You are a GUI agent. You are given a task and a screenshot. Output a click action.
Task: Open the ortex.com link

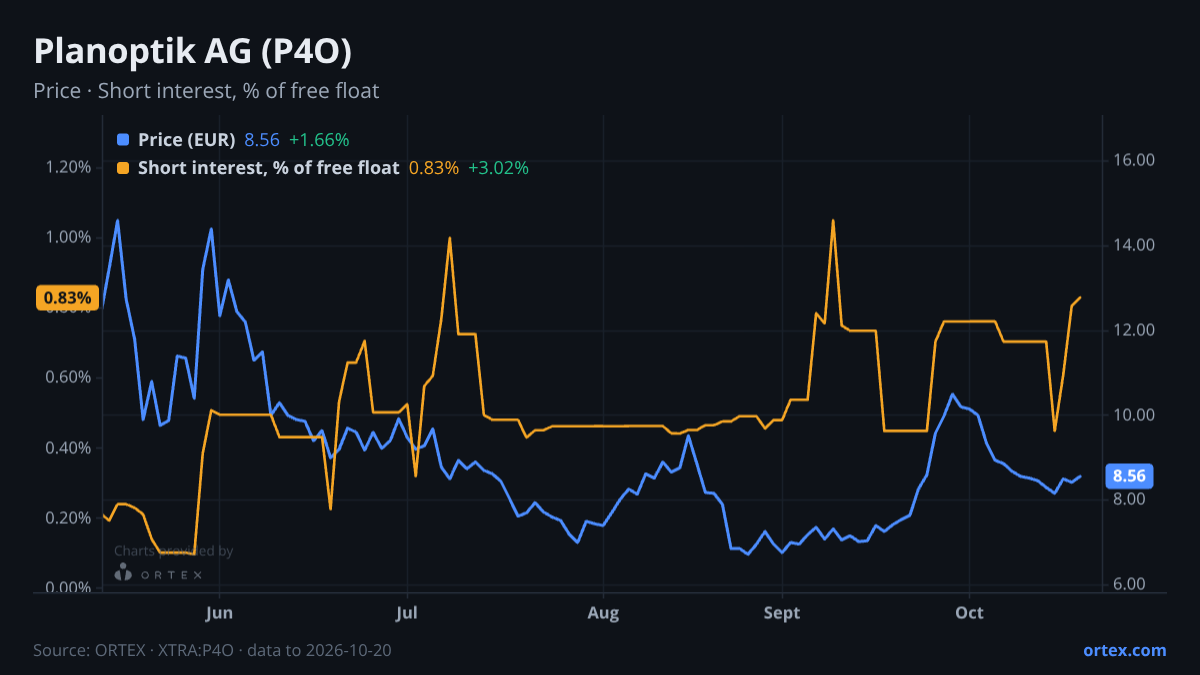pos(1124,650)
